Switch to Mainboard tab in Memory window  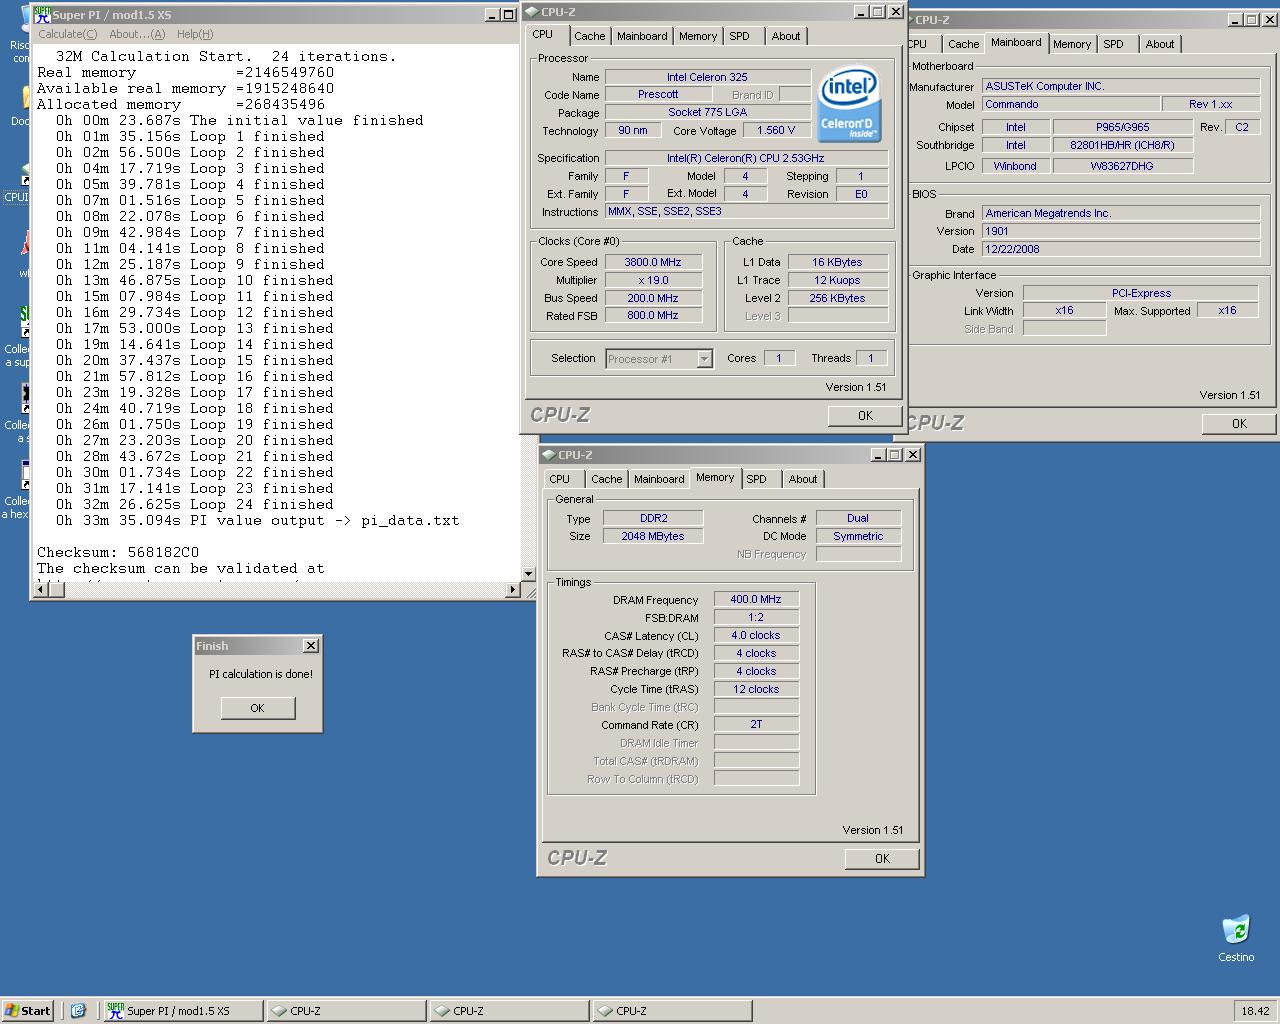tap(659, 479)
